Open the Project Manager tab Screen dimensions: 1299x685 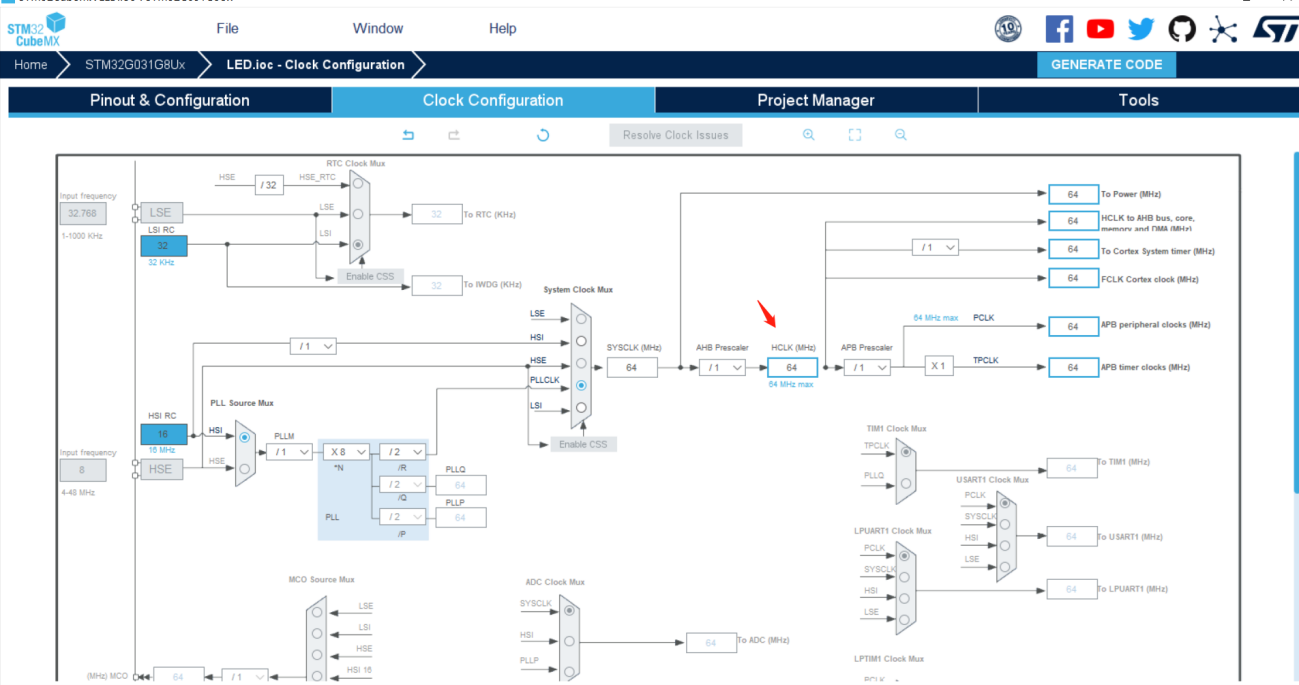click(x=816, y=100)
